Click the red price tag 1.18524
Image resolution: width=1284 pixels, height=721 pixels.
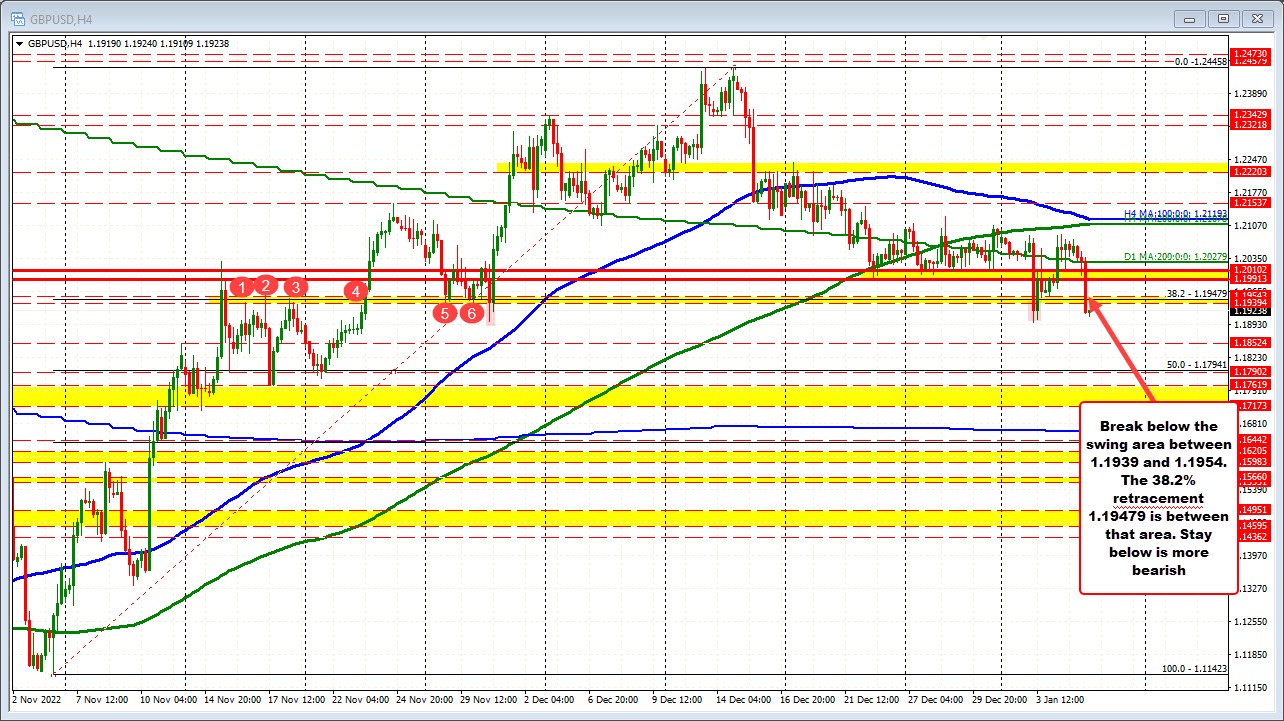tap(1251, 342)
